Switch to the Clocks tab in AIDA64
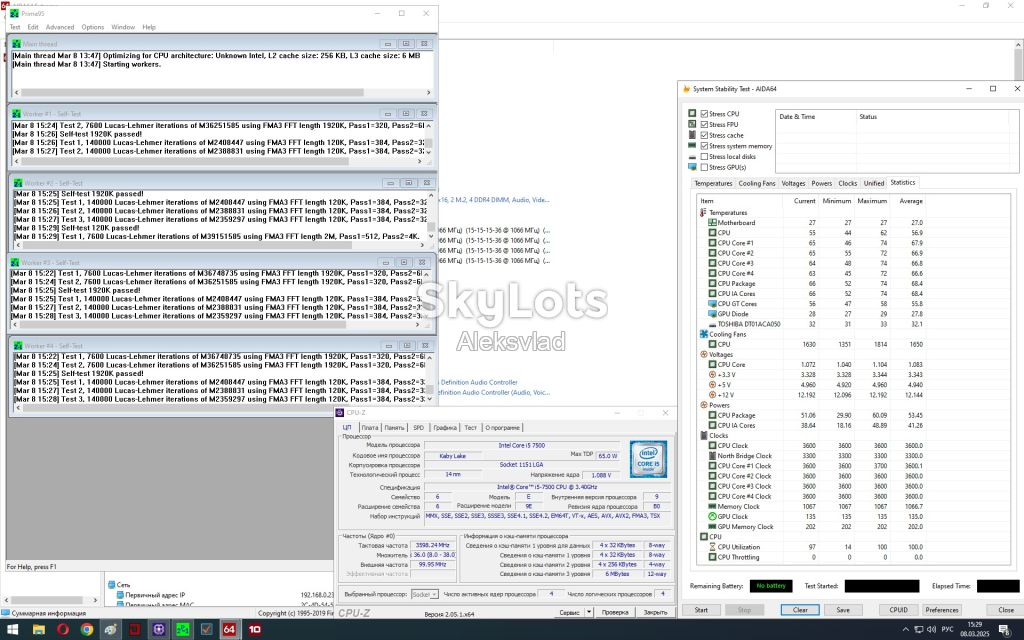 [x=848, y=184]
